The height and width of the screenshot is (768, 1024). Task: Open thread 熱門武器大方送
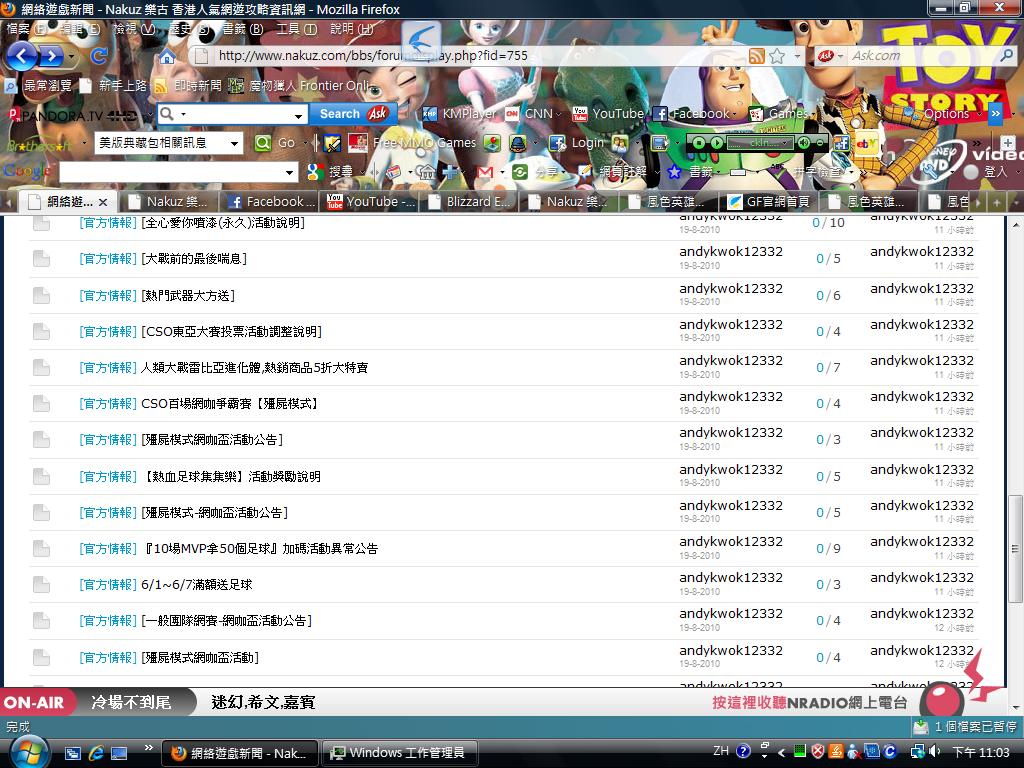pos(188,295)
